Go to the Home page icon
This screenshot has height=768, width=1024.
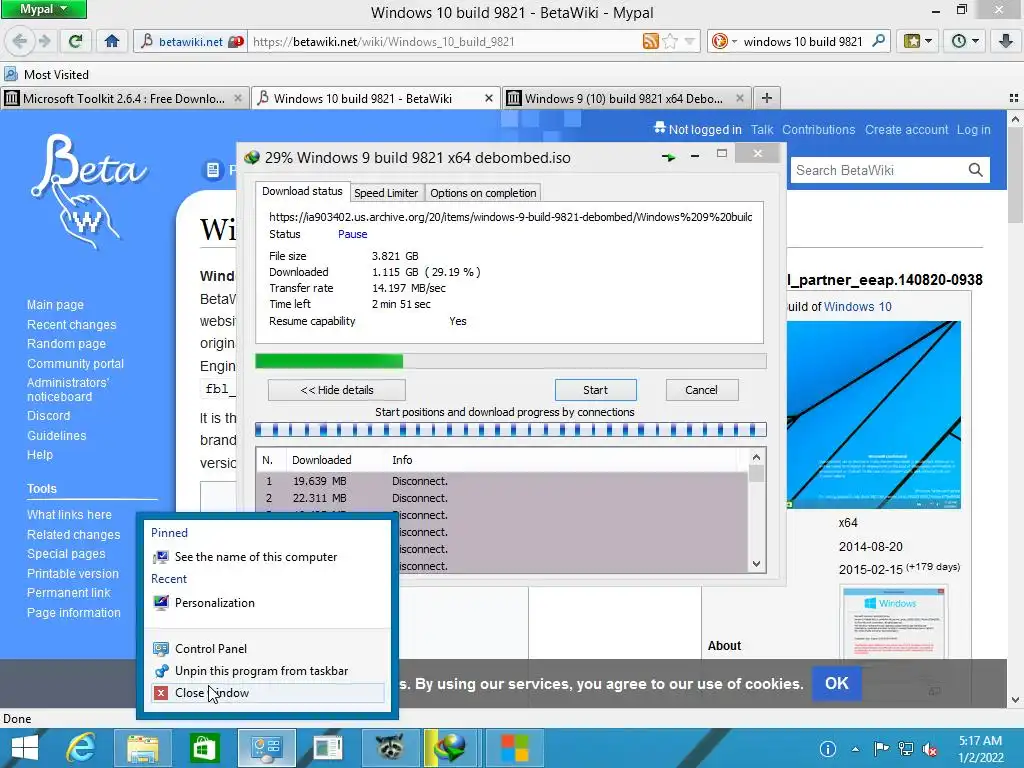pyautogui.click(x=112, y=41)
